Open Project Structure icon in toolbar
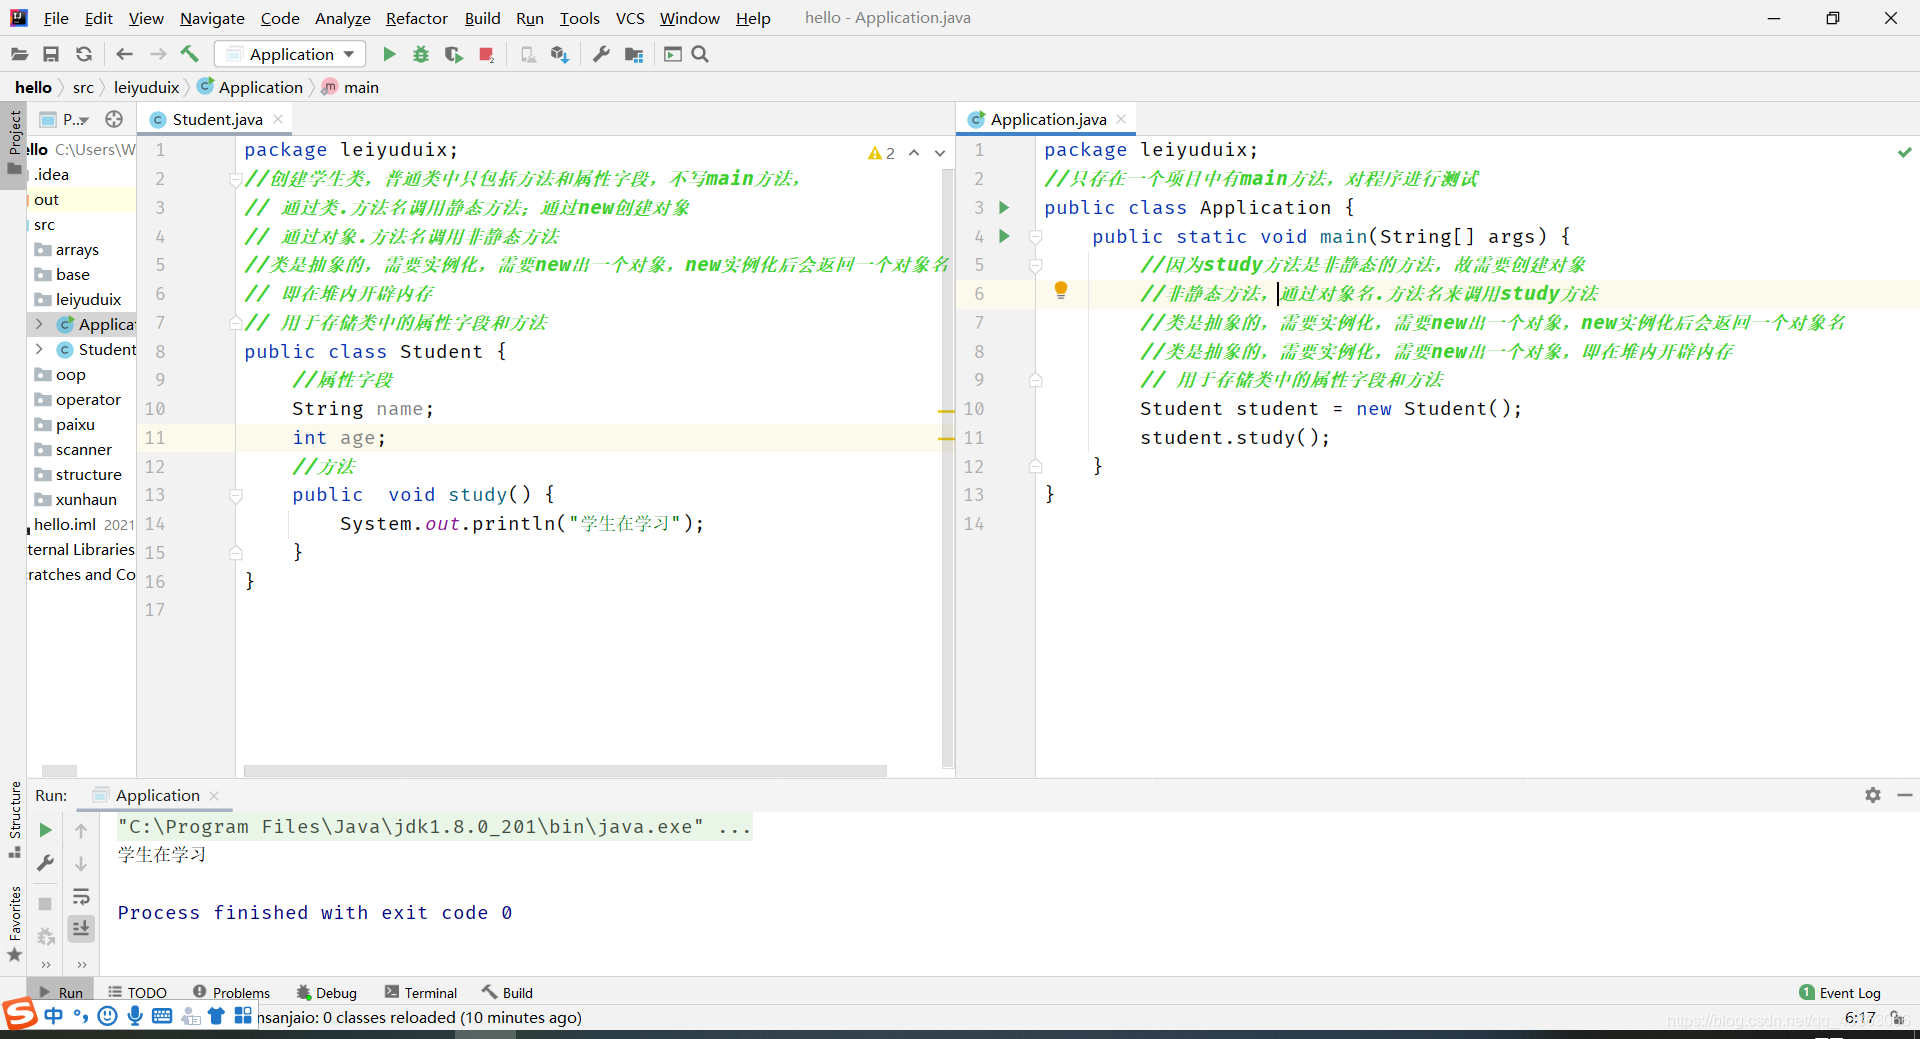 [634, 55]
